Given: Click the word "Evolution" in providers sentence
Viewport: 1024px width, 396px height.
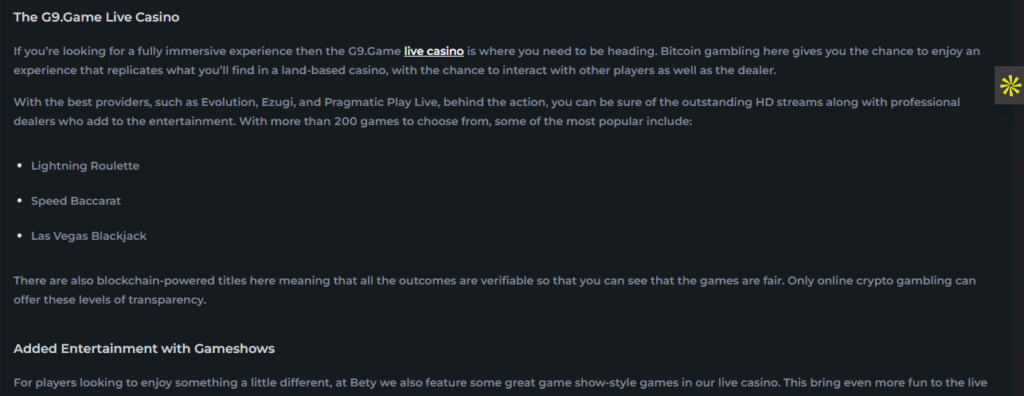Looking at the screenshot, I should coord(215,103).
